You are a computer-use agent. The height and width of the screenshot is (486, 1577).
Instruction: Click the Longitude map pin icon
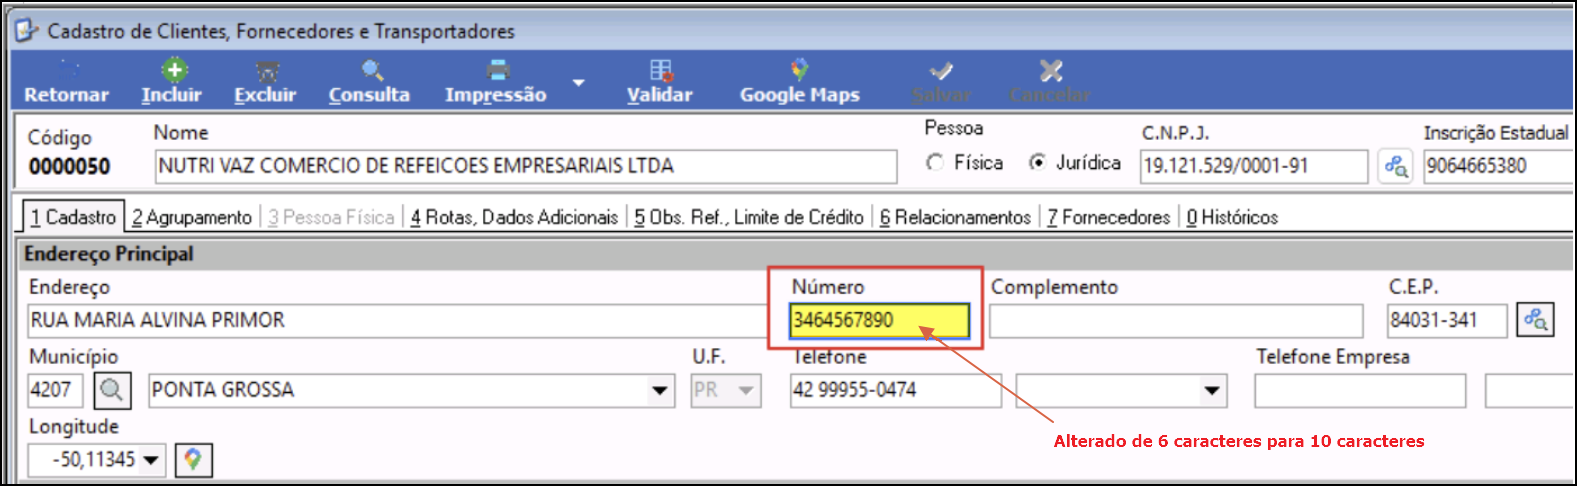click(193, 460)
